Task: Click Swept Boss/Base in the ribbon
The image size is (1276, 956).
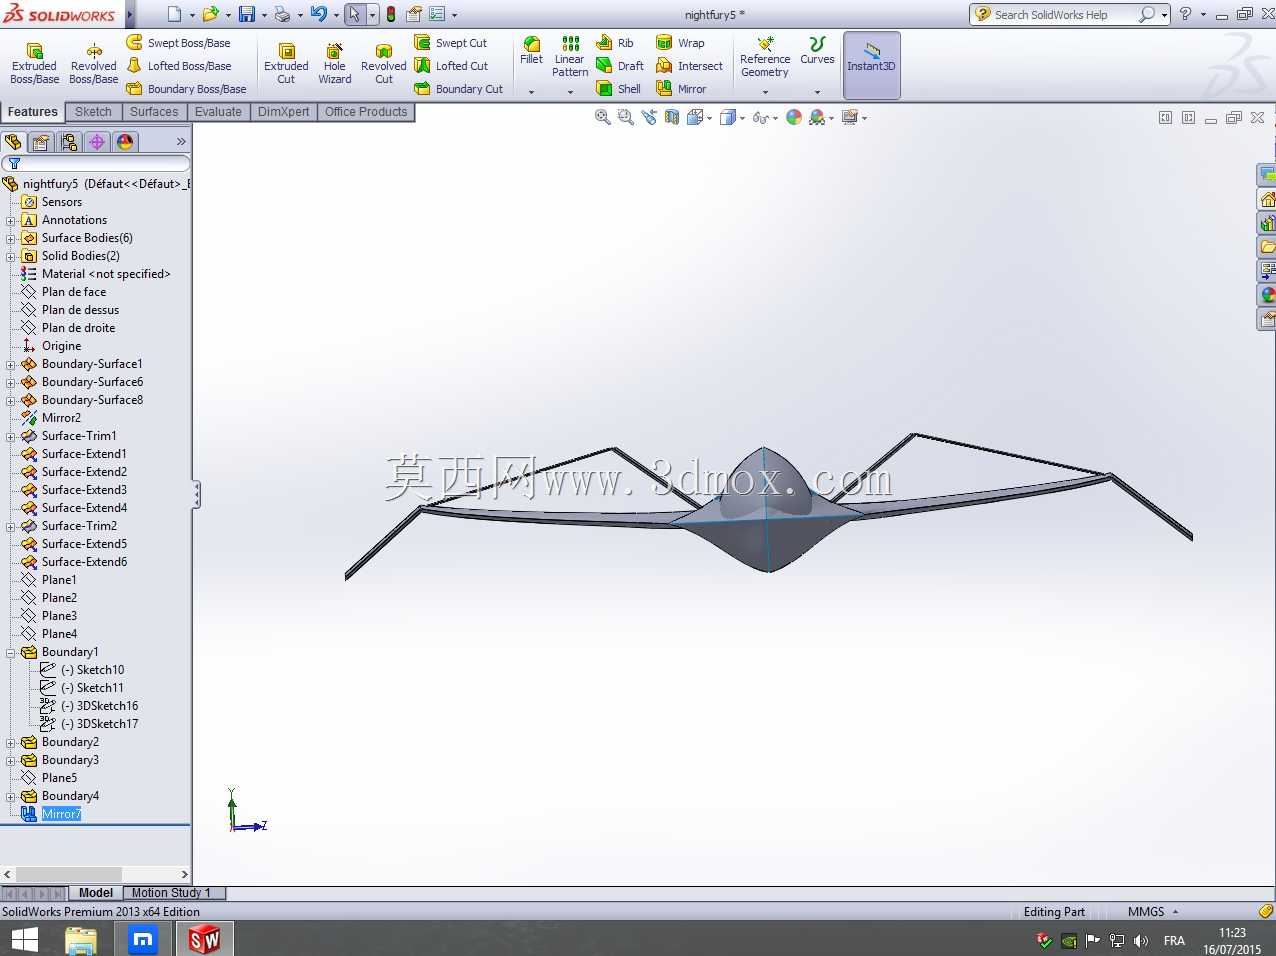Action: (x=178, y=42)
